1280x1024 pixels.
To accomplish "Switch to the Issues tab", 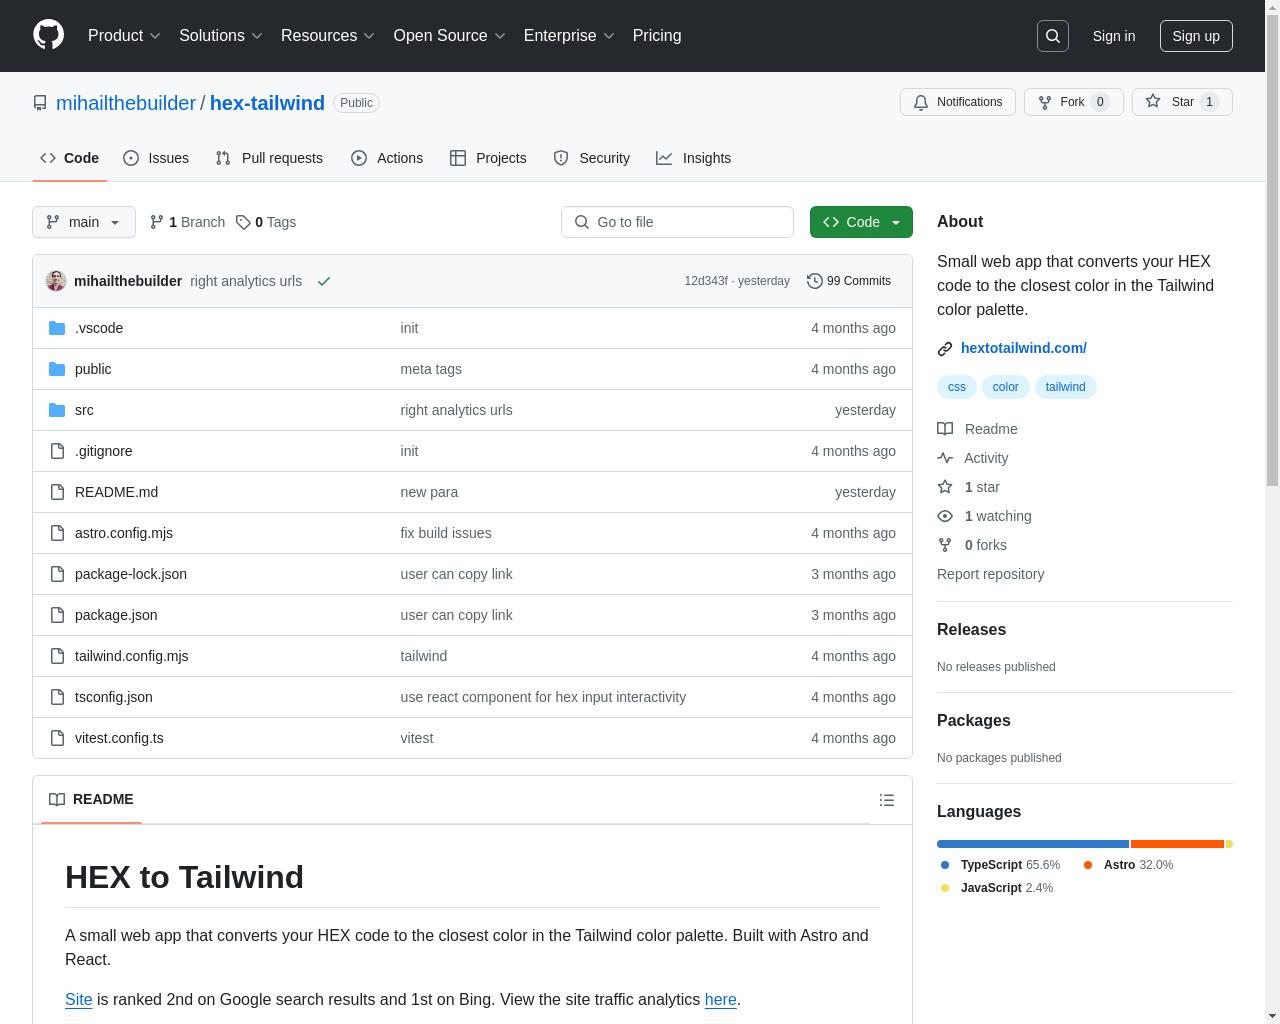I will click(x=156, y=158).
